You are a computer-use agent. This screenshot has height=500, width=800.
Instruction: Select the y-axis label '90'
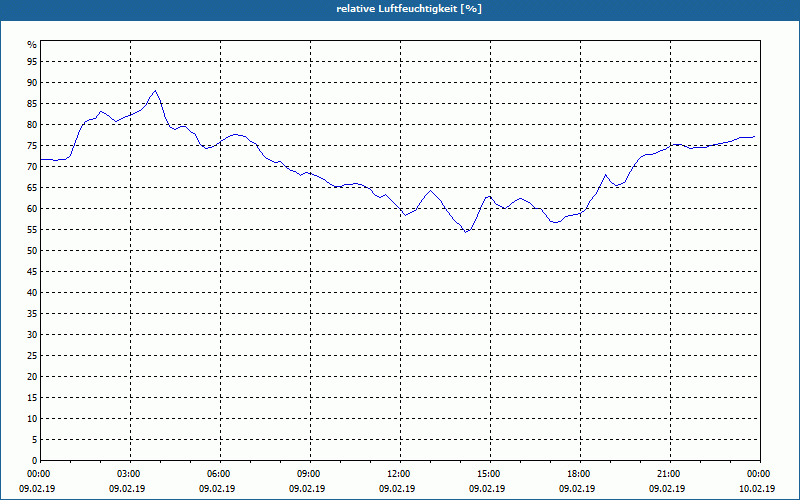32,83
